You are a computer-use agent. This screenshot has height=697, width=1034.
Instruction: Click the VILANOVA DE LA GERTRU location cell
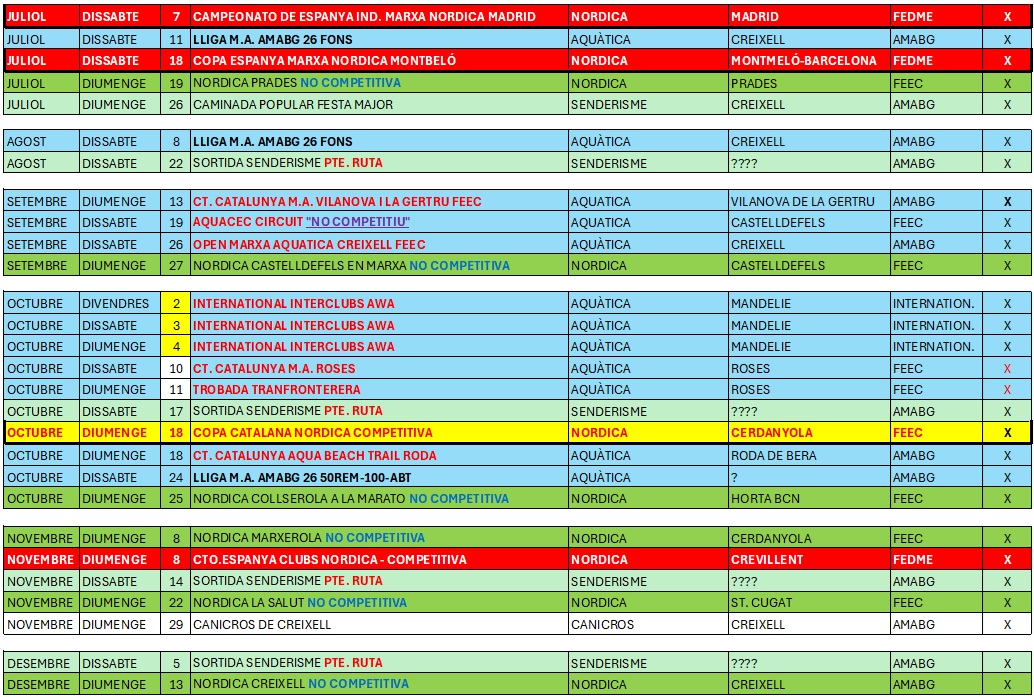click(803, 202)
